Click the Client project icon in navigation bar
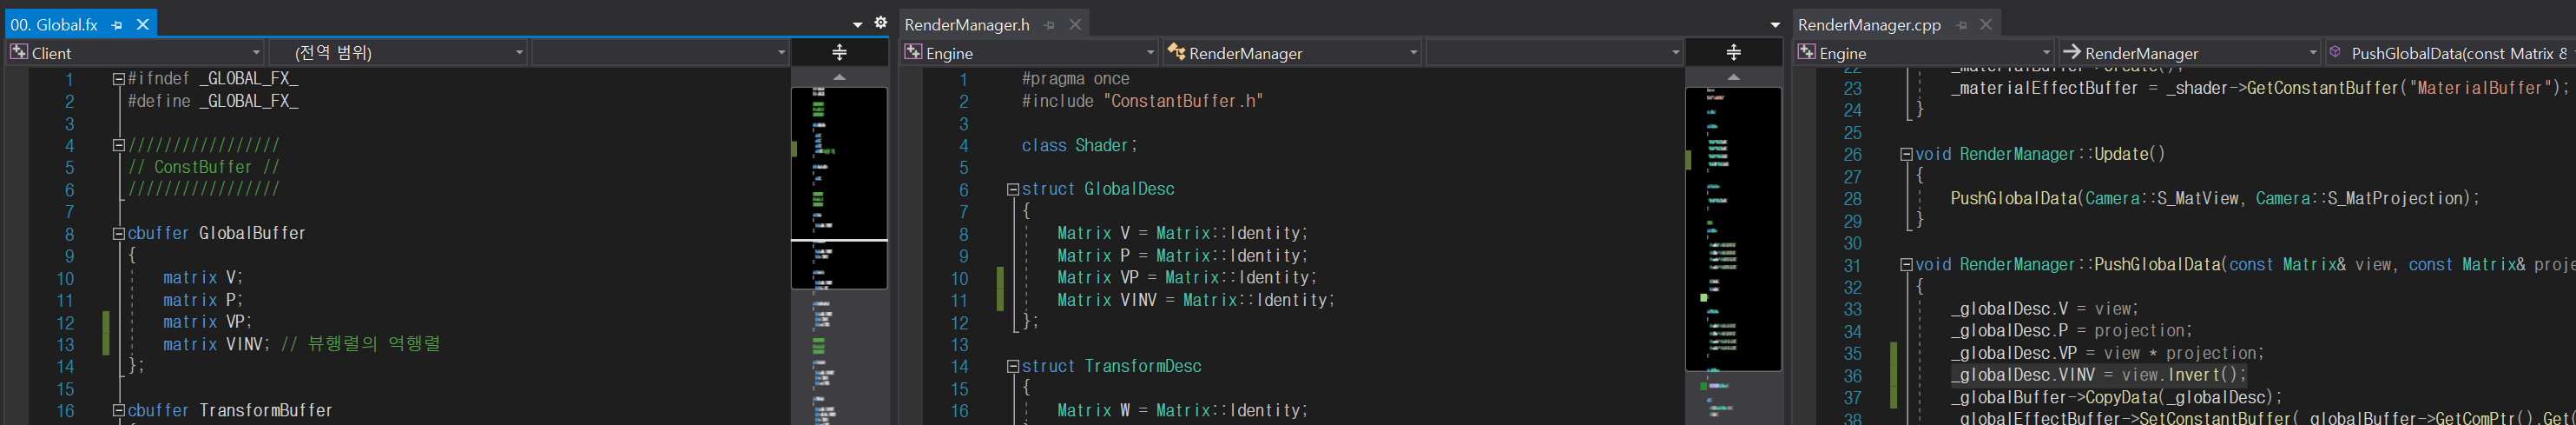Screen dimensions: 2576x425 [19, 52]
